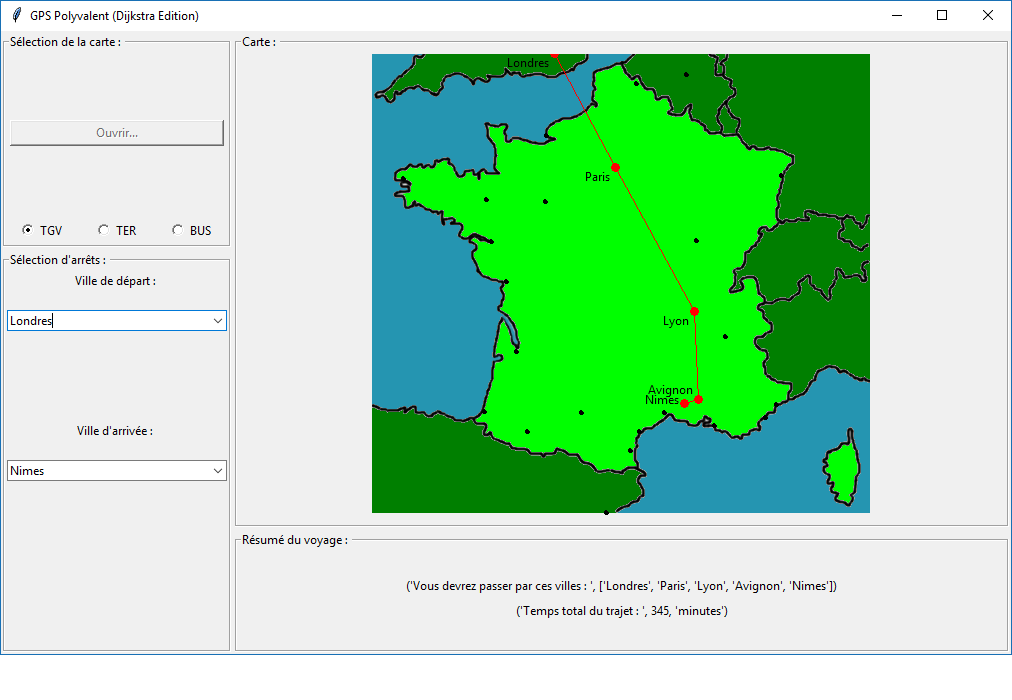Click the cities list summary text
The height and width of the screenshot is (700, 1012).
point(622,586)
